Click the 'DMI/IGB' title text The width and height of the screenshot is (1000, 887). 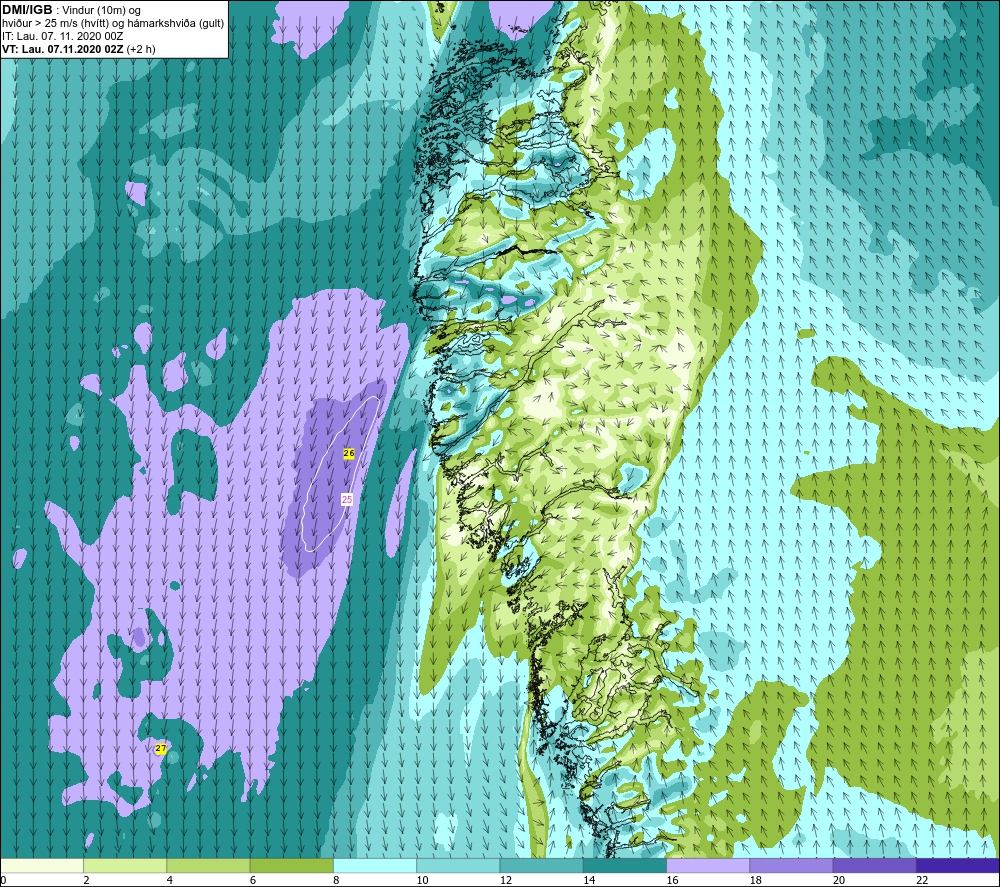click(27, 10)
